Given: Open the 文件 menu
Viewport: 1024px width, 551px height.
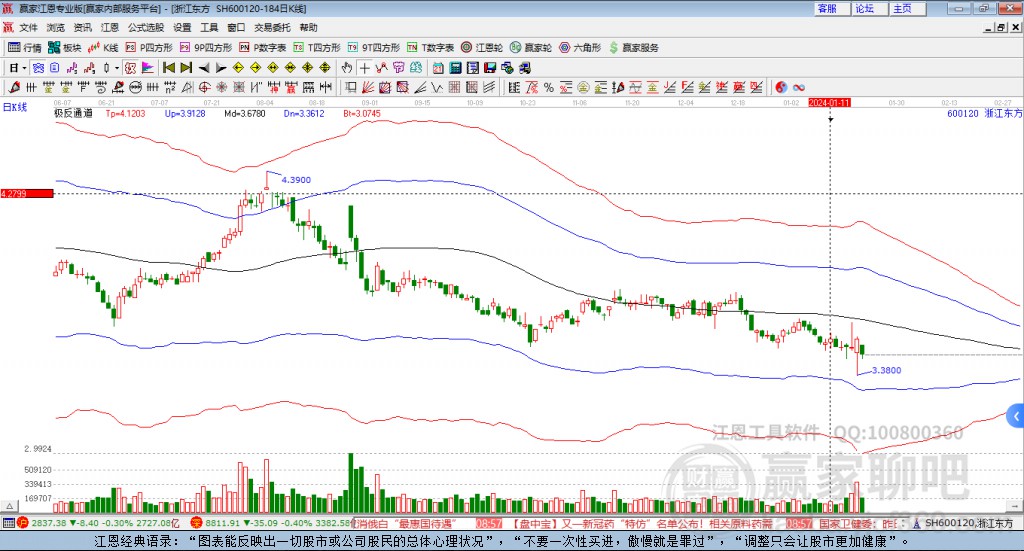Looking at the screenshot, I should point(28,27).
